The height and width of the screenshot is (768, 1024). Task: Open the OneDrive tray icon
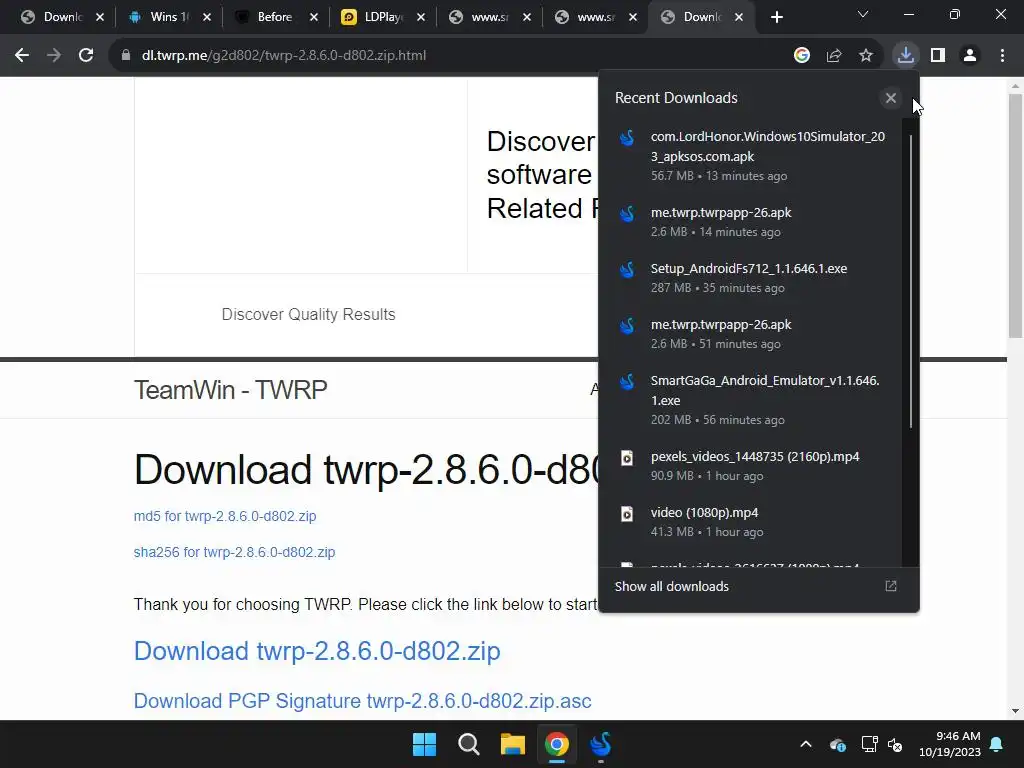pyautogui.click(x=838, y=744)
